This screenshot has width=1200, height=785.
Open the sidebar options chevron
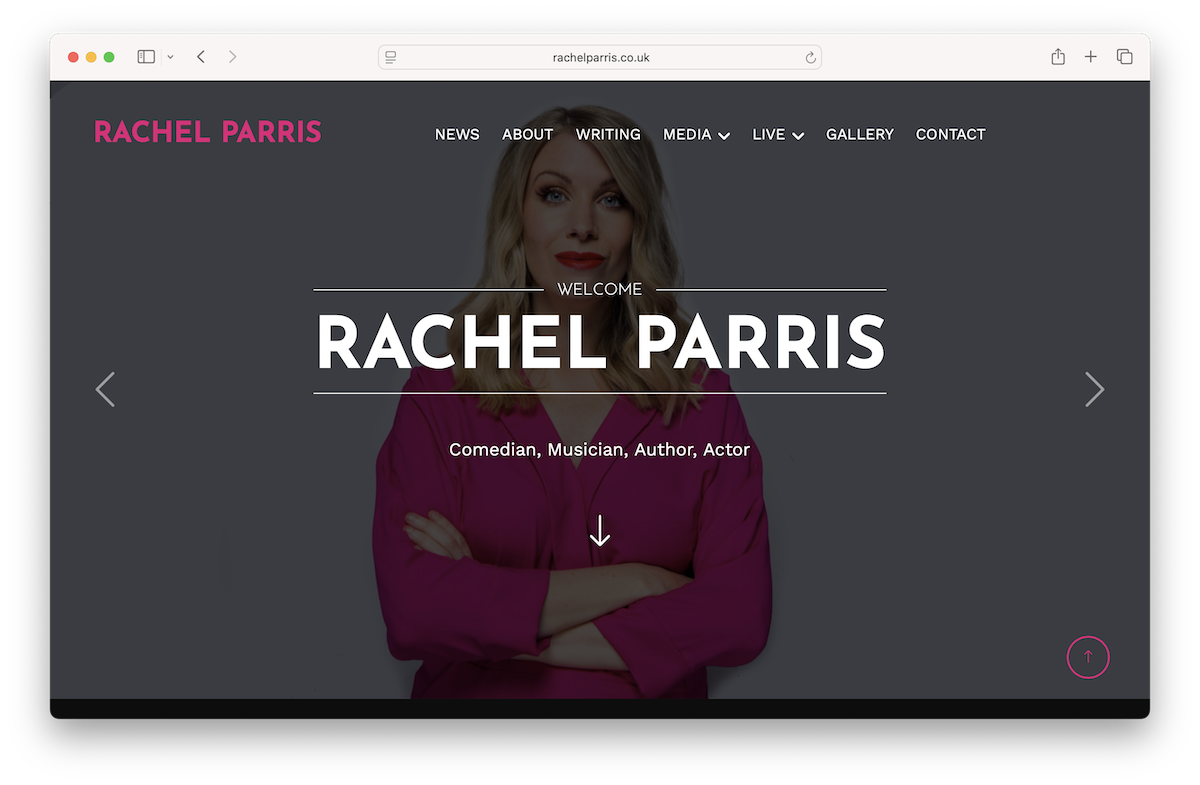pyautogui.click(x=170, y=57)
